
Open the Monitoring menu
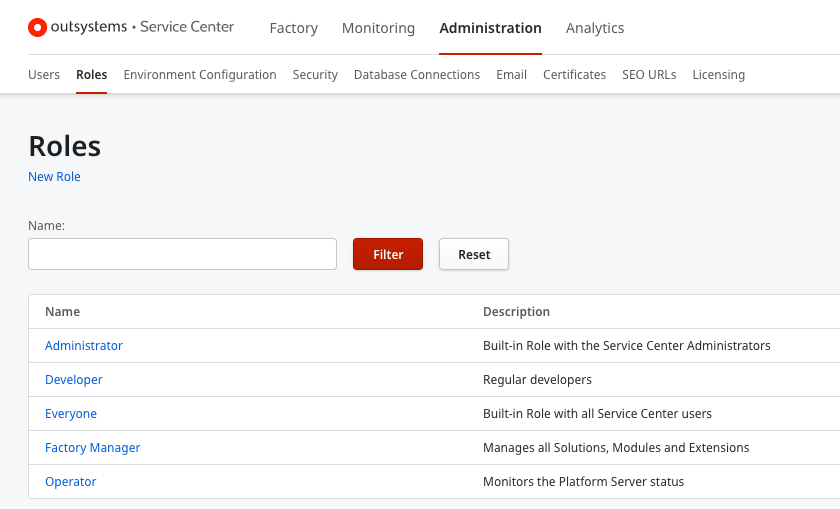tap(378, 28)
